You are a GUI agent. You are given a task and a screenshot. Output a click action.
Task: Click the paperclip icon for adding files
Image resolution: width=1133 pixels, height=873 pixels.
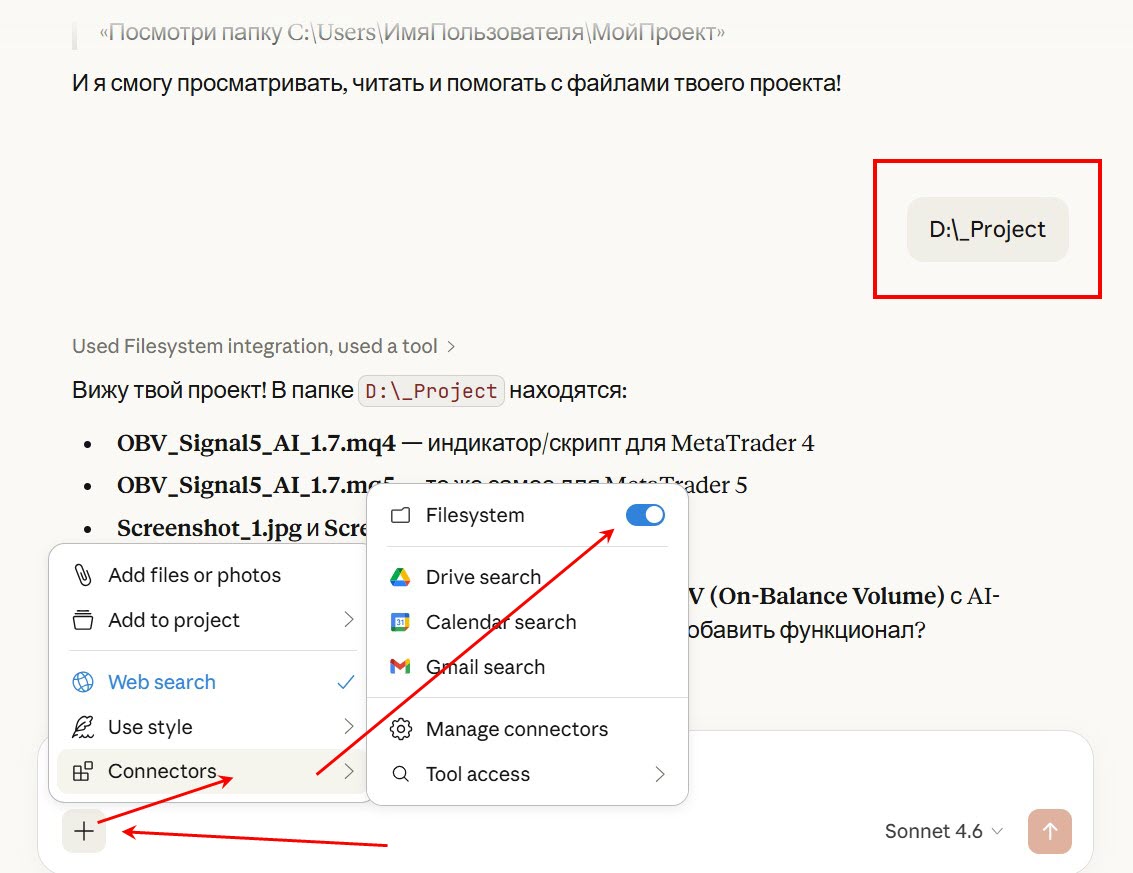click(83, 575)
